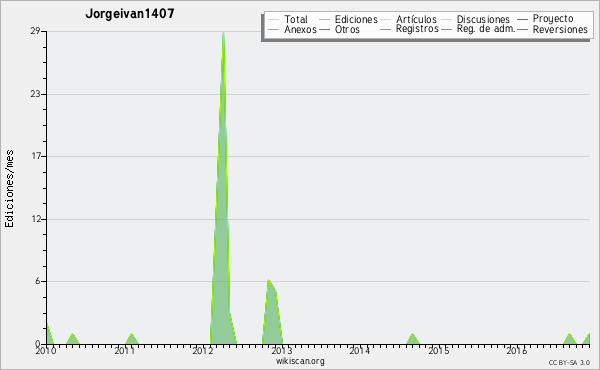
Task: Click y-axis value 29
Action: coord(36,31)
